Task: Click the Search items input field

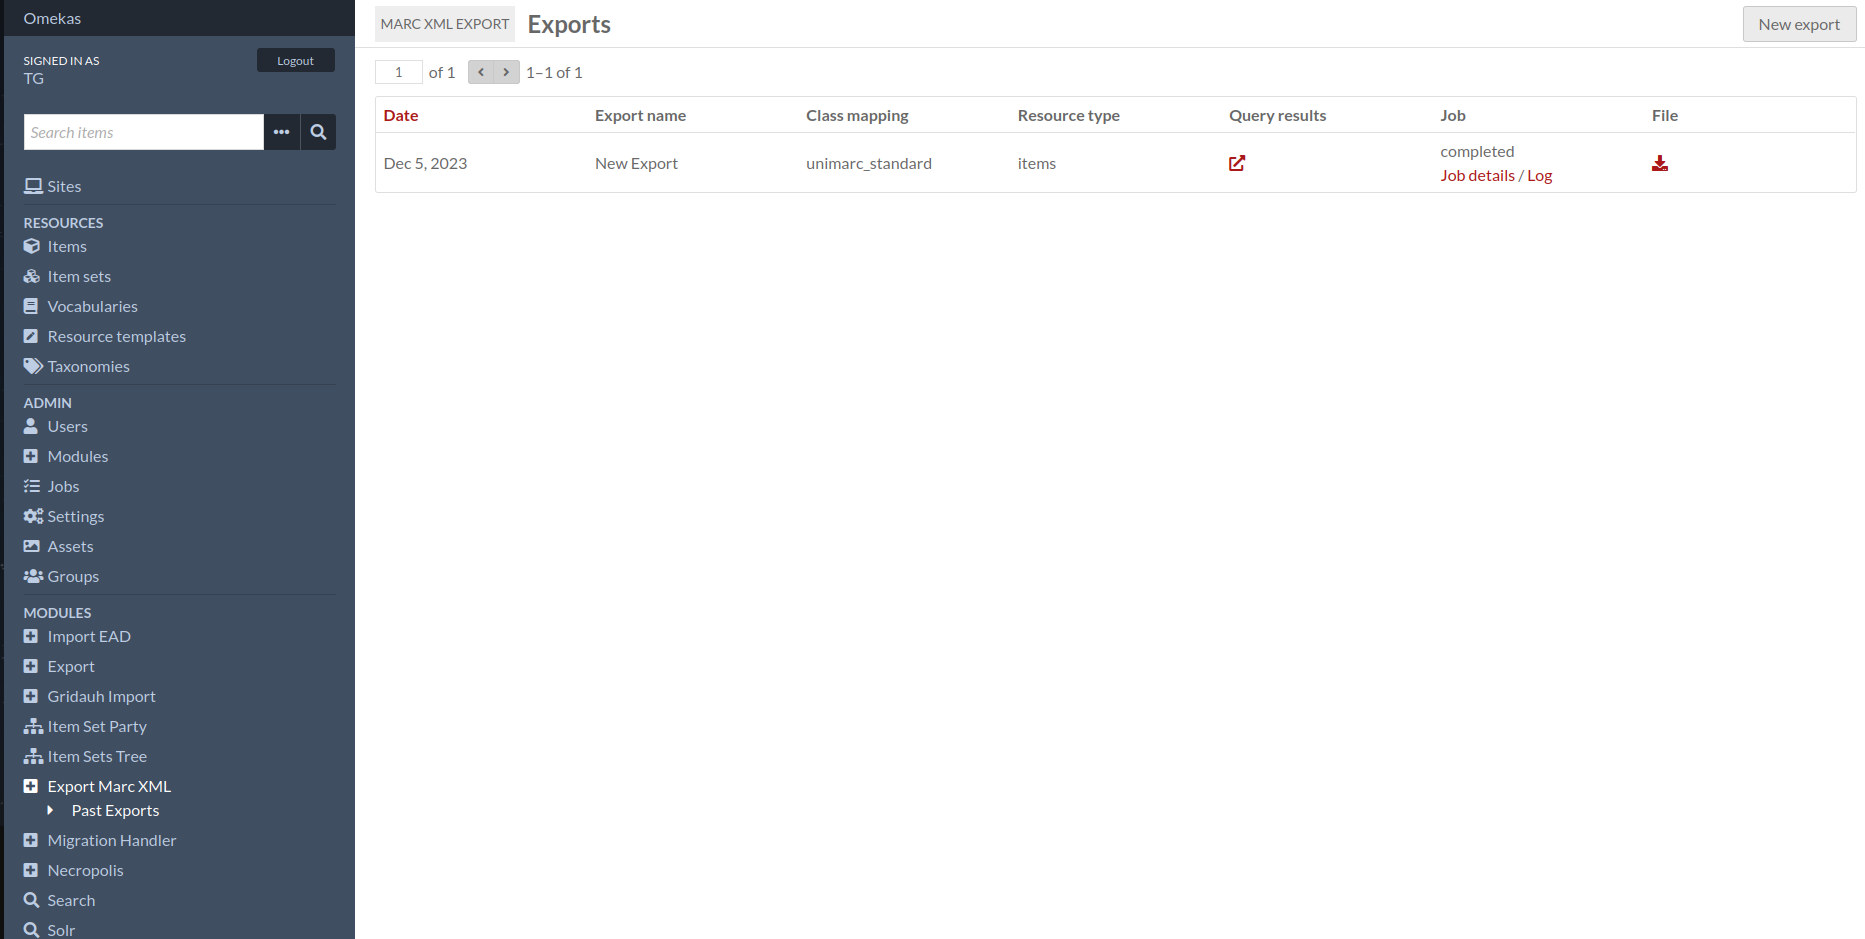Action: 144,132
